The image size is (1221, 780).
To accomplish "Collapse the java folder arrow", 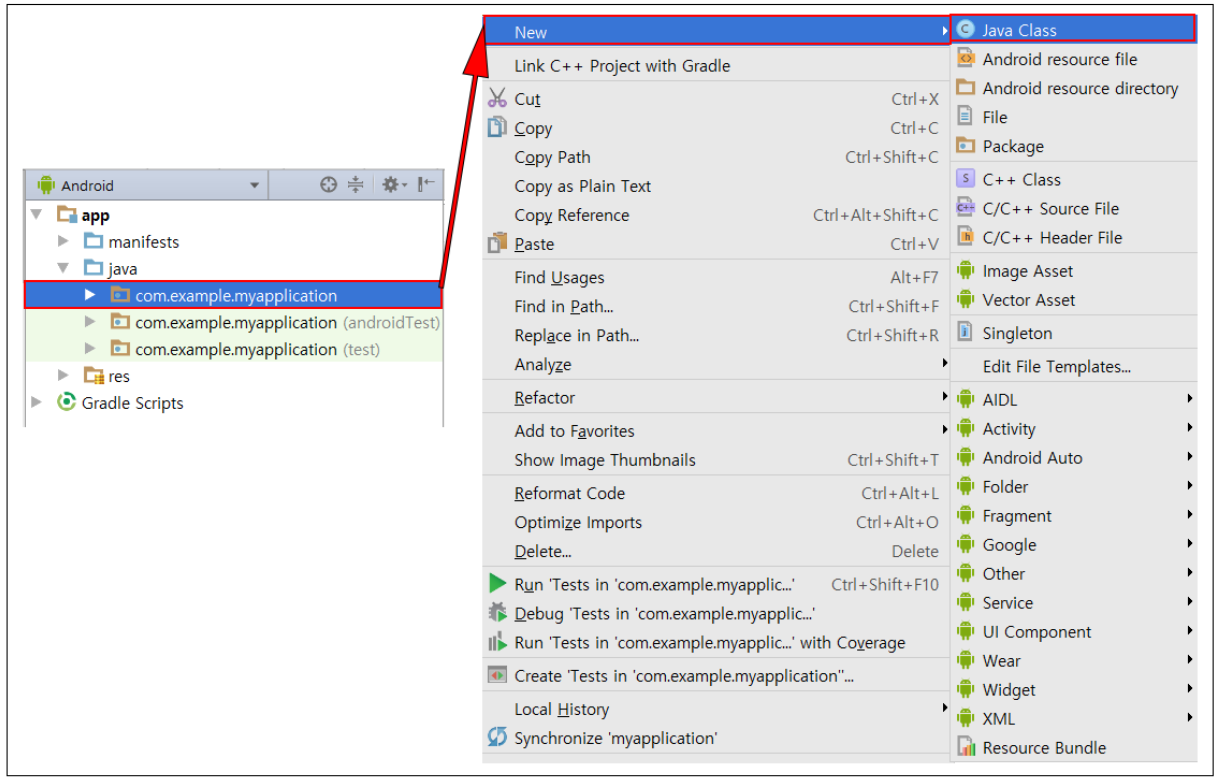I will [x=63, y=268].
